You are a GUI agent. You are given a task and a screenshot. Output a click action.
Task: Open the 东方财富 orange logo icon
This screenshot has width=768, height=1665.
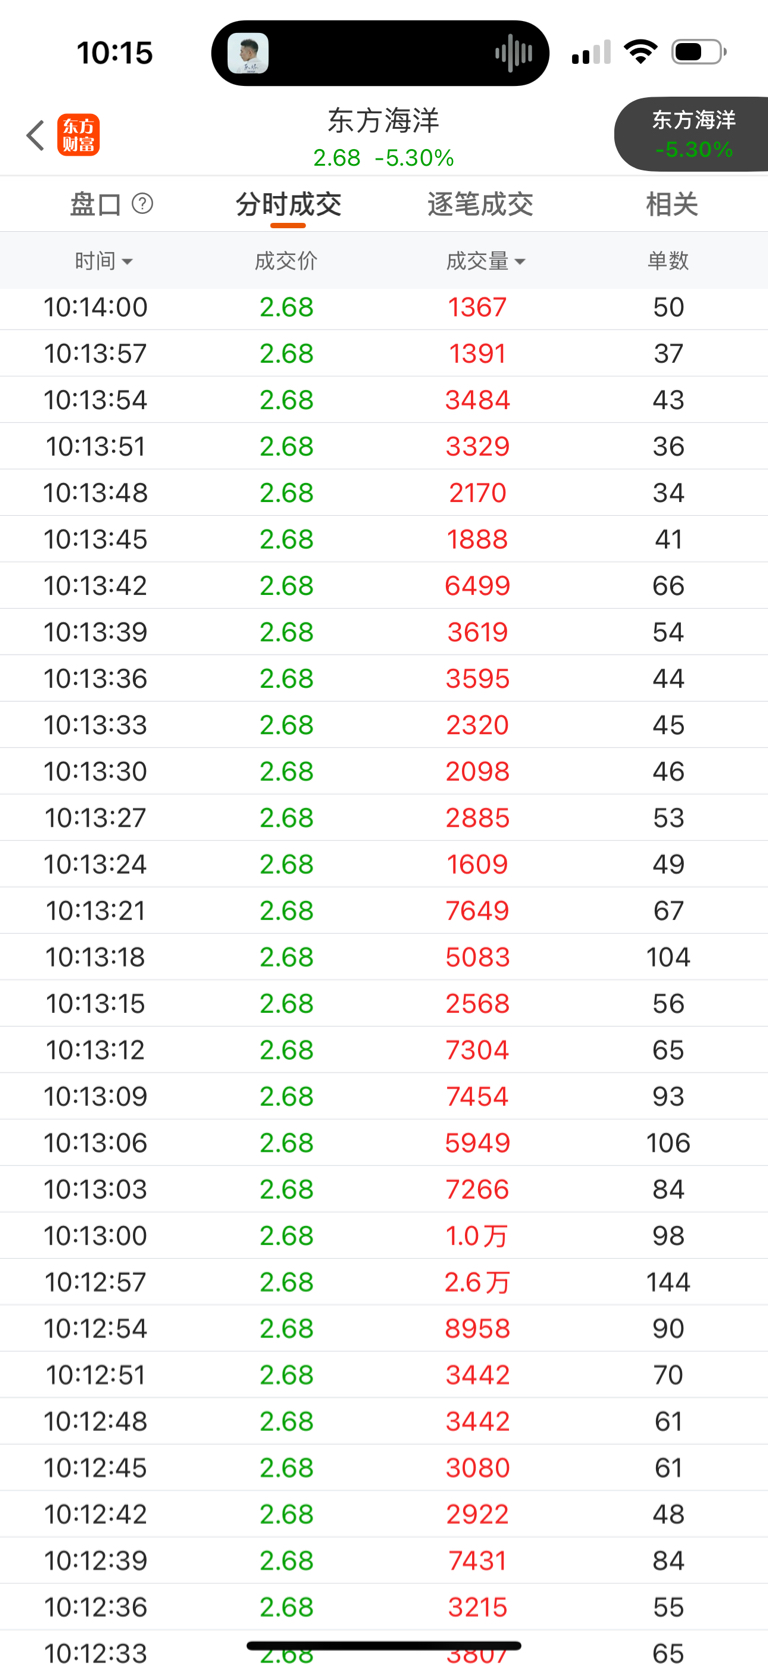point(78,135)
